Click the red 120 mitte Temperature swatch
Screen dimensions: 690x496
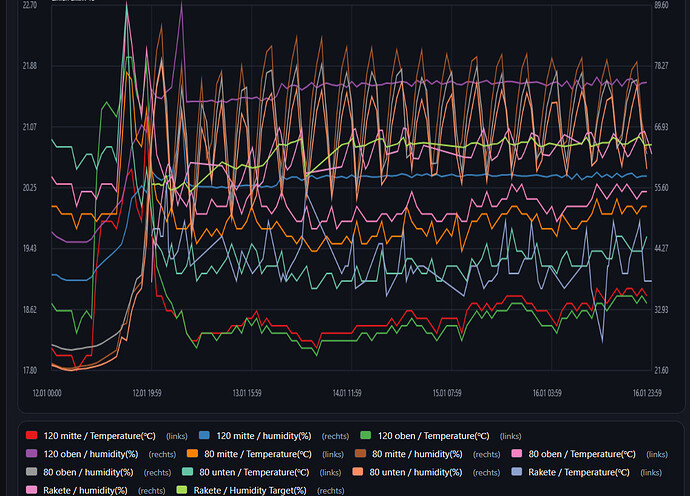31,435
